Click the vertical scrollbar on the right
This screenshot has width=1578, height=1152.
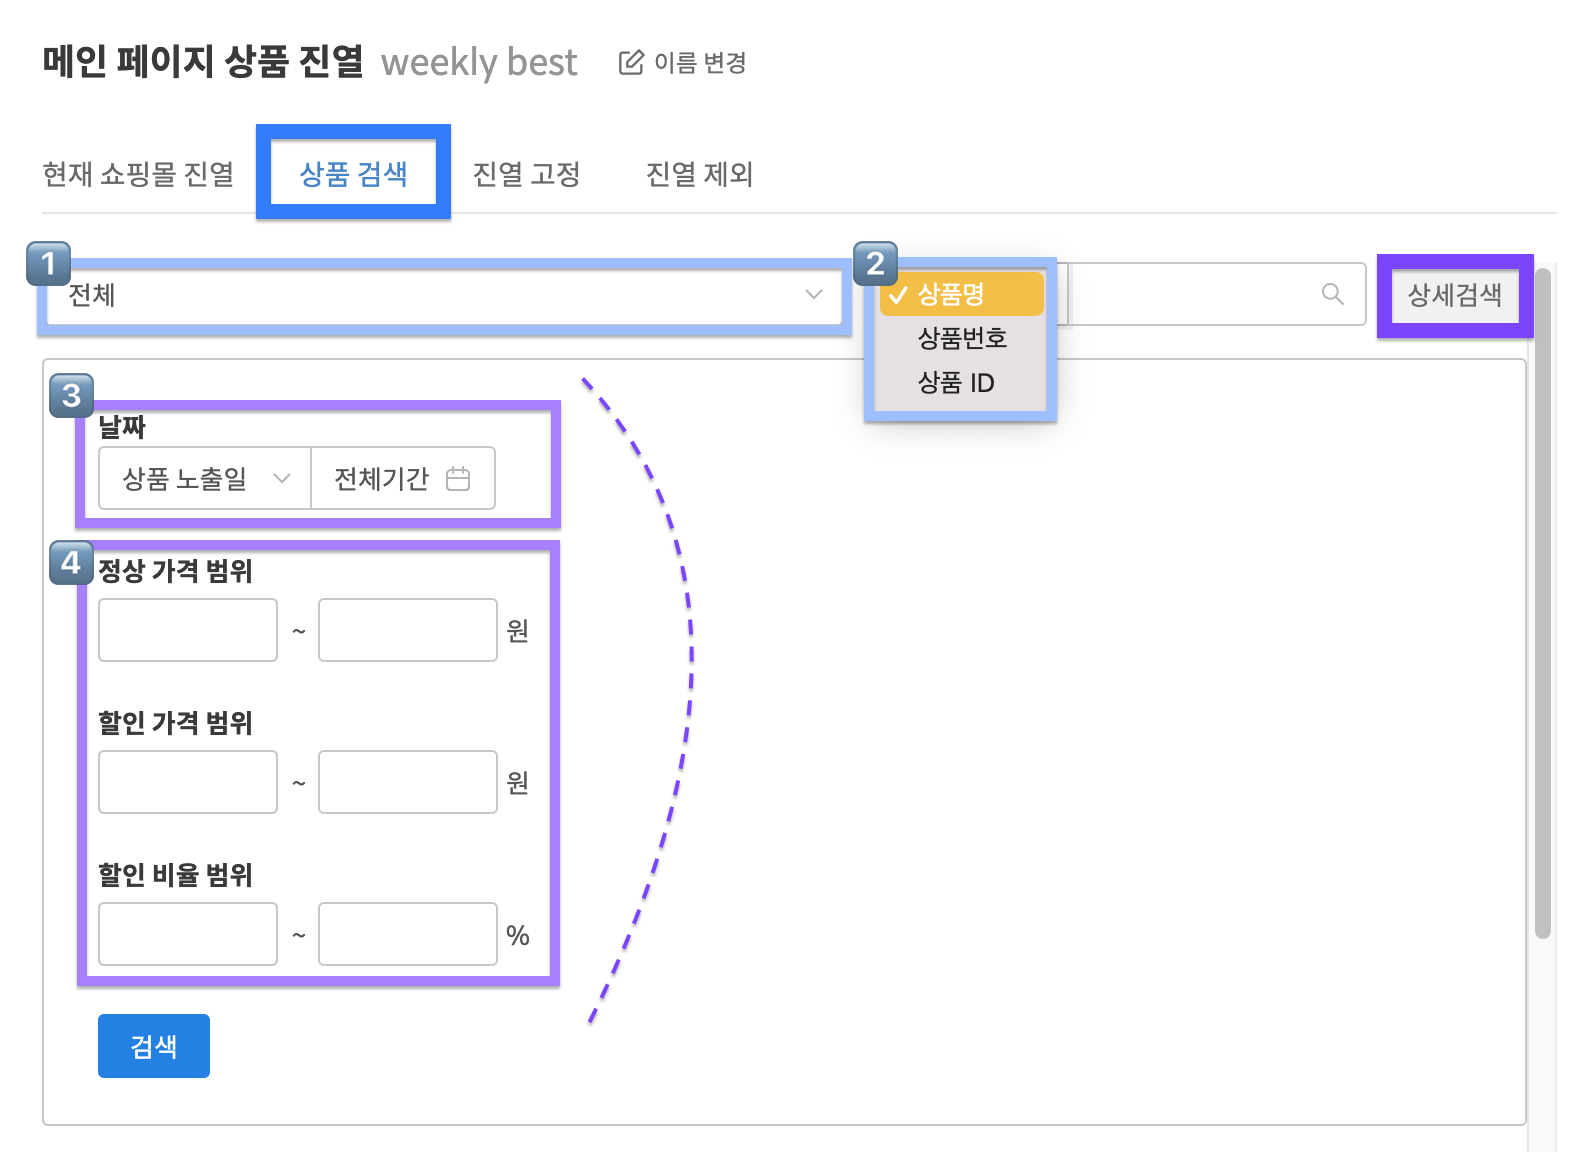click(1543, 600)
